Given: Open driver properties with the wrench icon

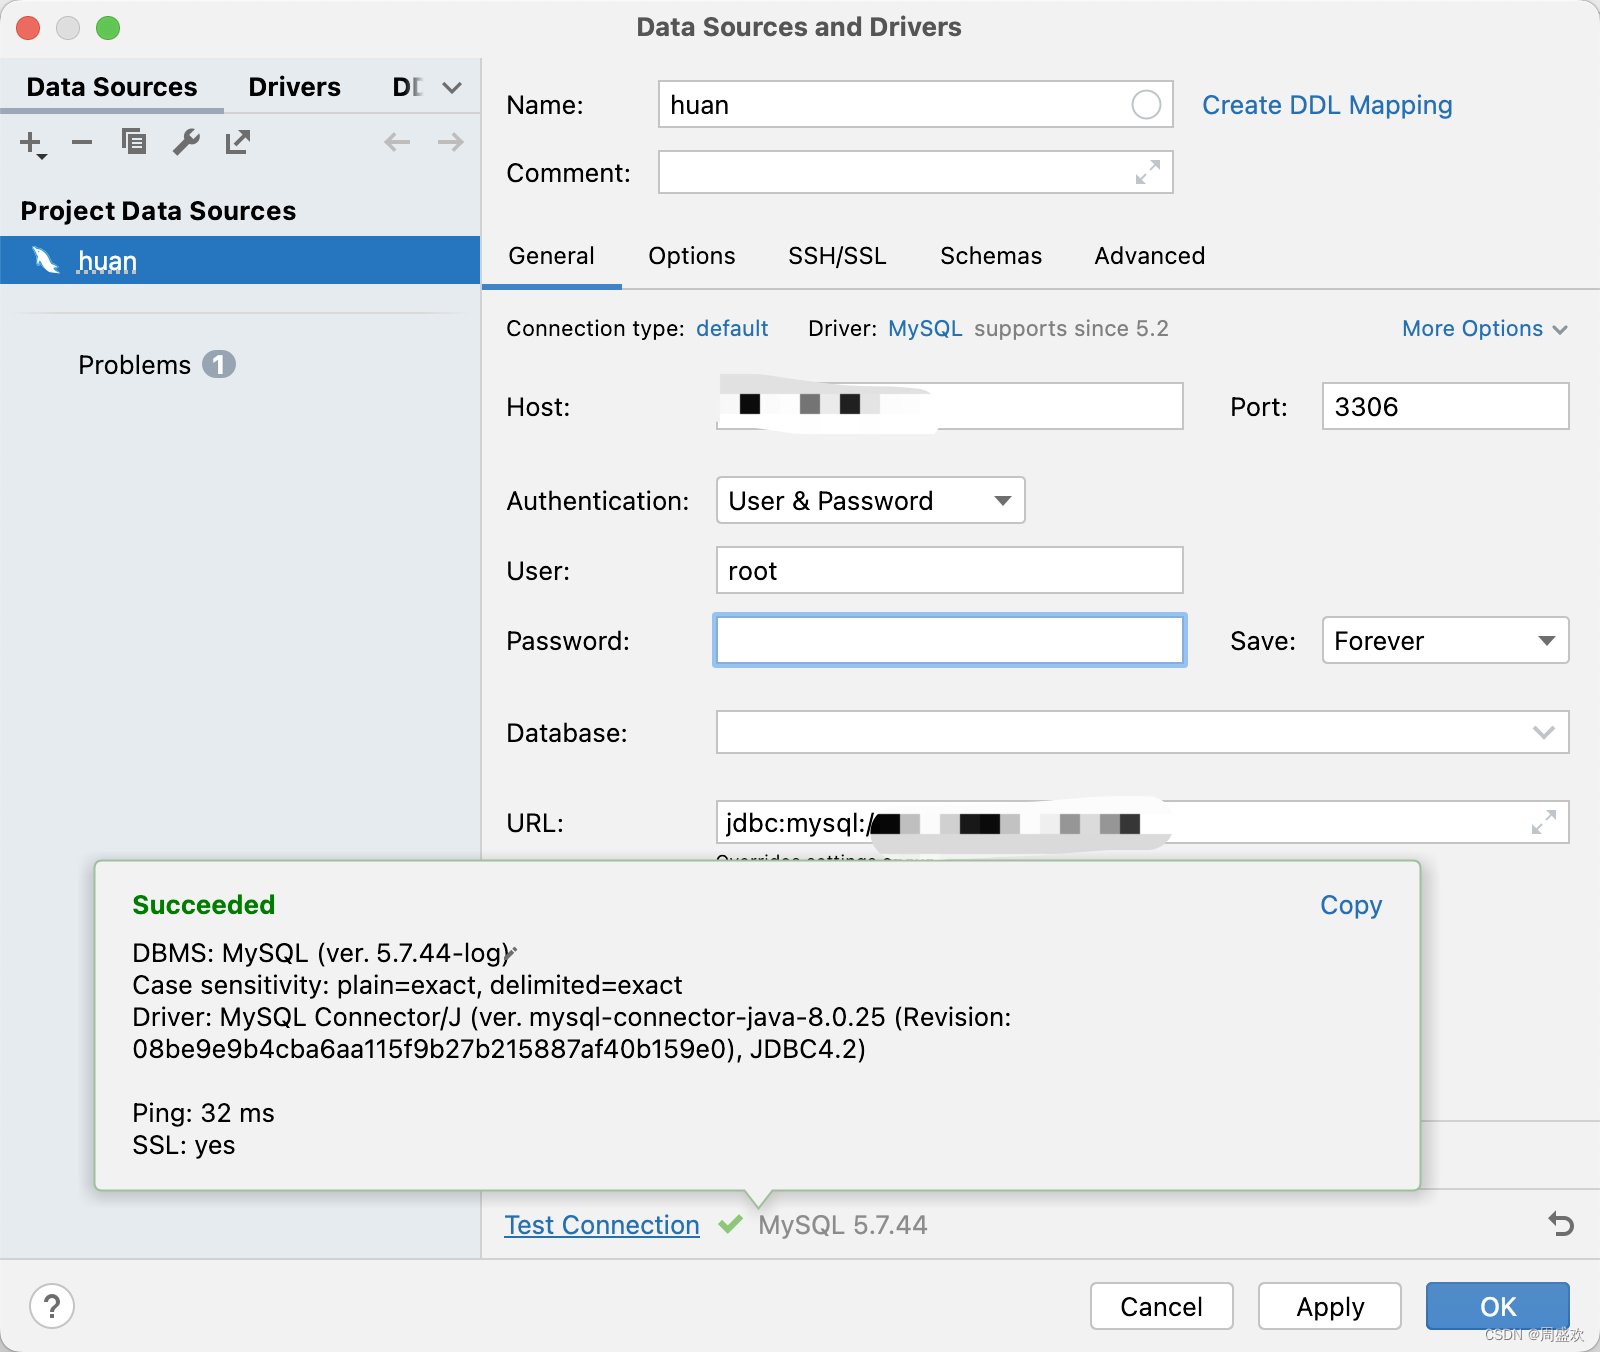Looking at the screenshot, I should pyautogui.click(x=186, y=142).
